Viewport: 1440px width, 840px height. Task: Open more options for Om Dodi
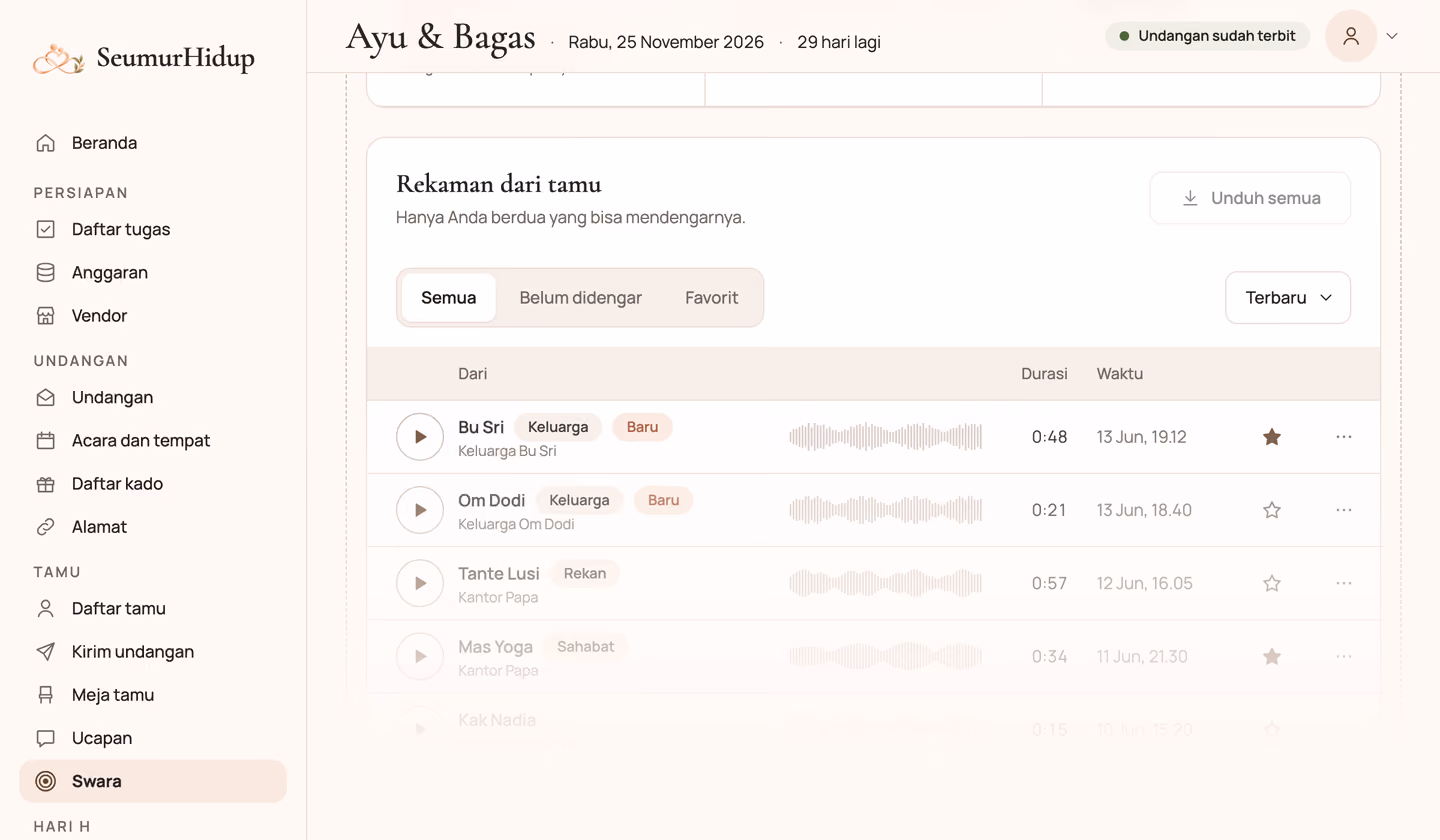click(x=1344, y=510)
